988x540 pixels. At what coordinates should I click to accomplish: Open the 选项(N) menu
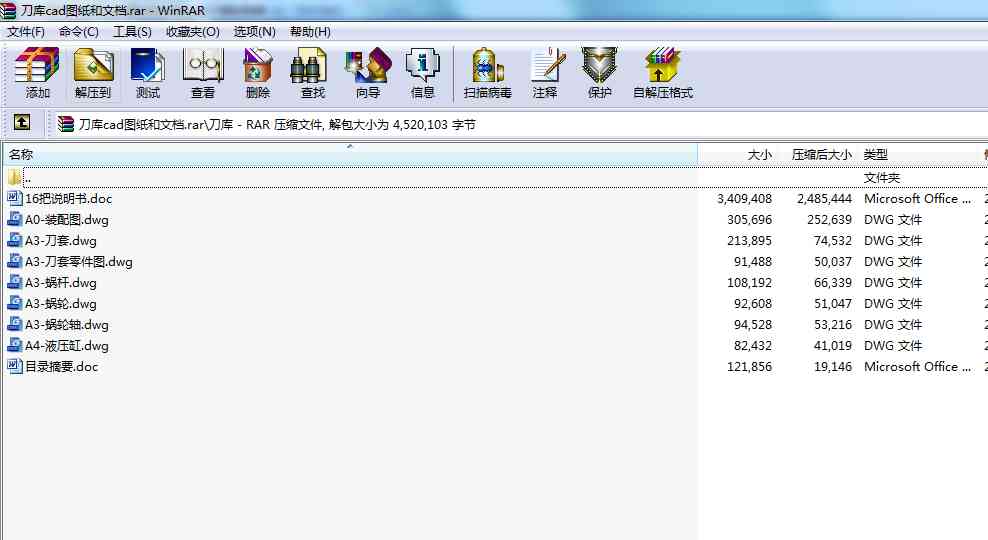(x=254, y=31)
